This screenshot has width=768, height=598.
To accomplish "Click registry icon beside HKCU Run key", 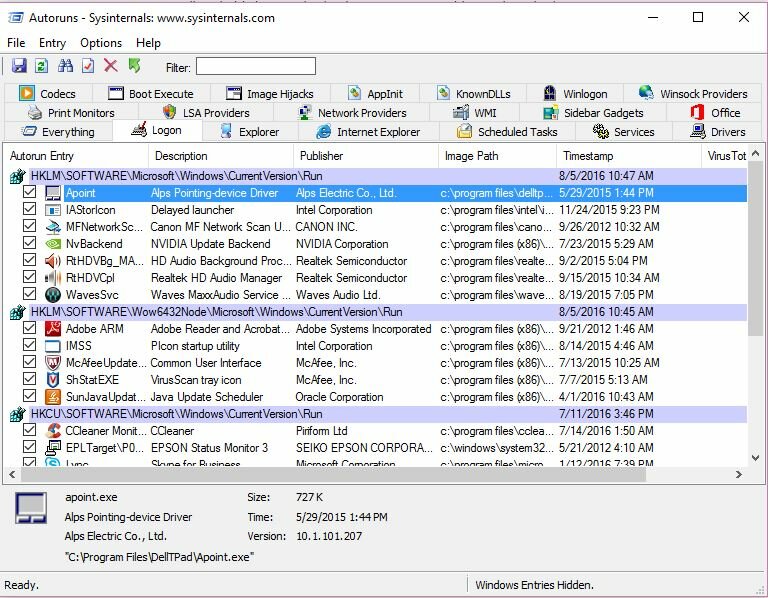I will pyautogui.click(x=18, y=414).
